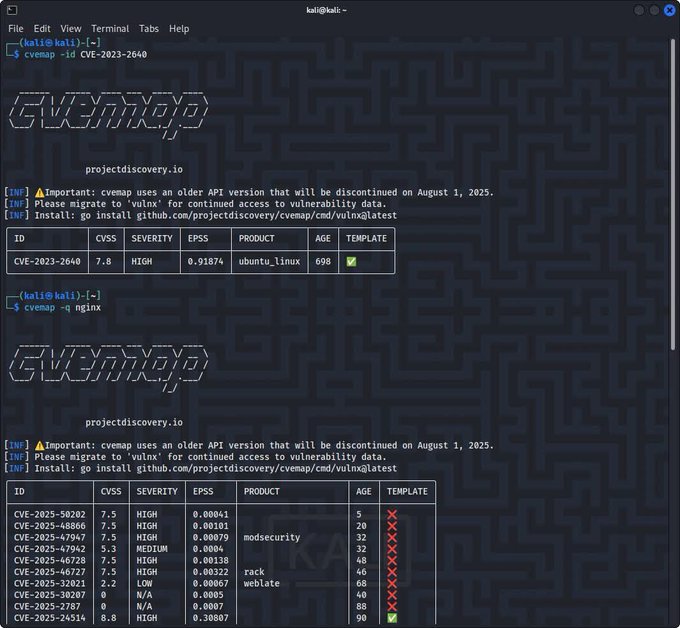Image resolution: width=680 pixels, height=628 pixels.
Task: Click the EPSS value '0.91874'
Action: click(206, 262)
